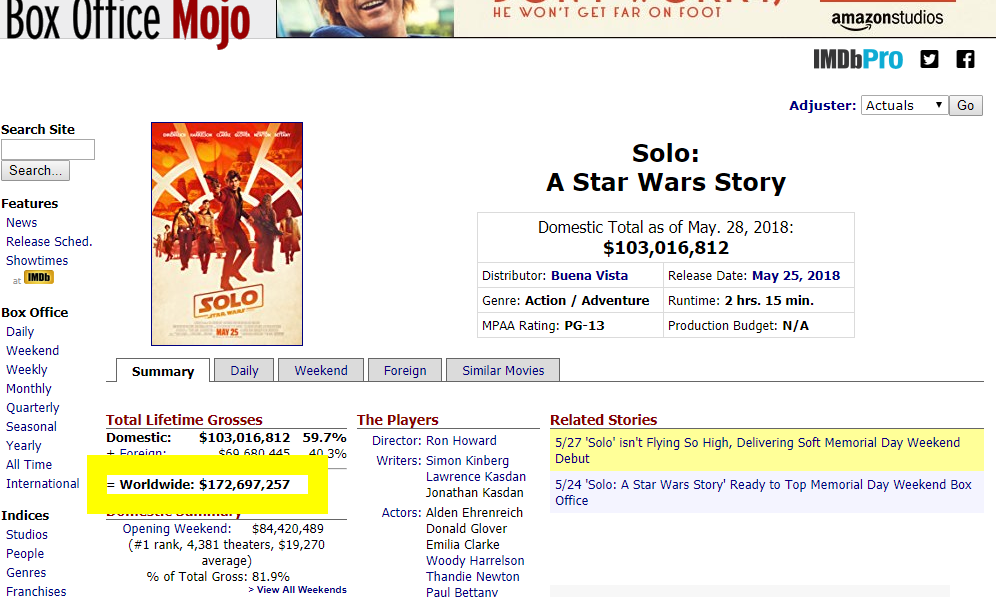The image size is (996, 597).
Task: Open News in Features sidebar
Action: 22,223
